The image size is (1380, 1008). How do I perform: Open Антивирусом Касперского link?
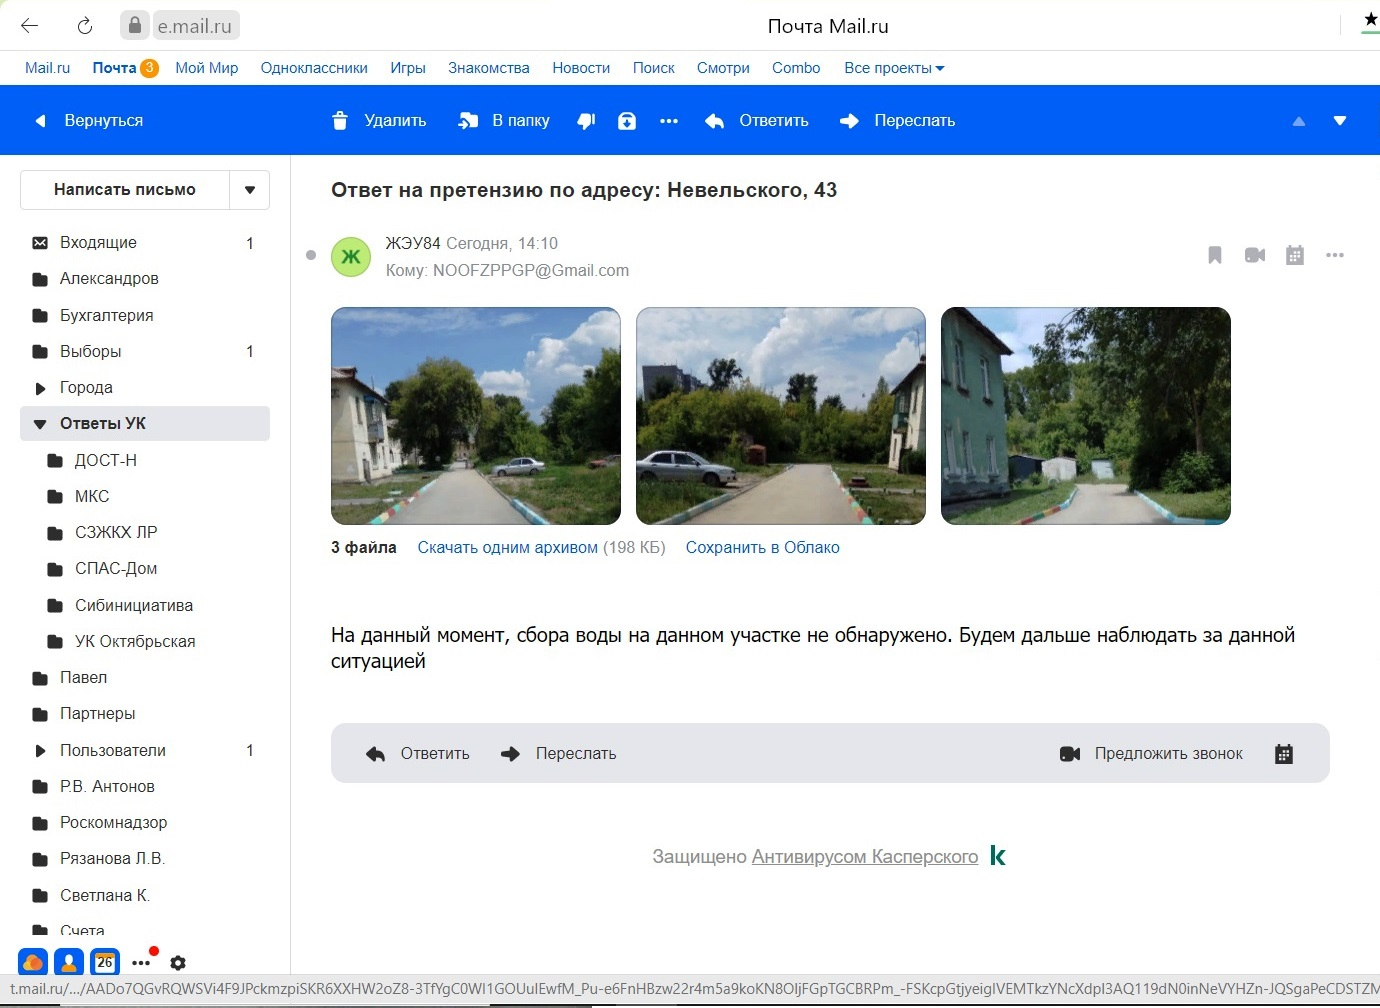coord(865,857)
